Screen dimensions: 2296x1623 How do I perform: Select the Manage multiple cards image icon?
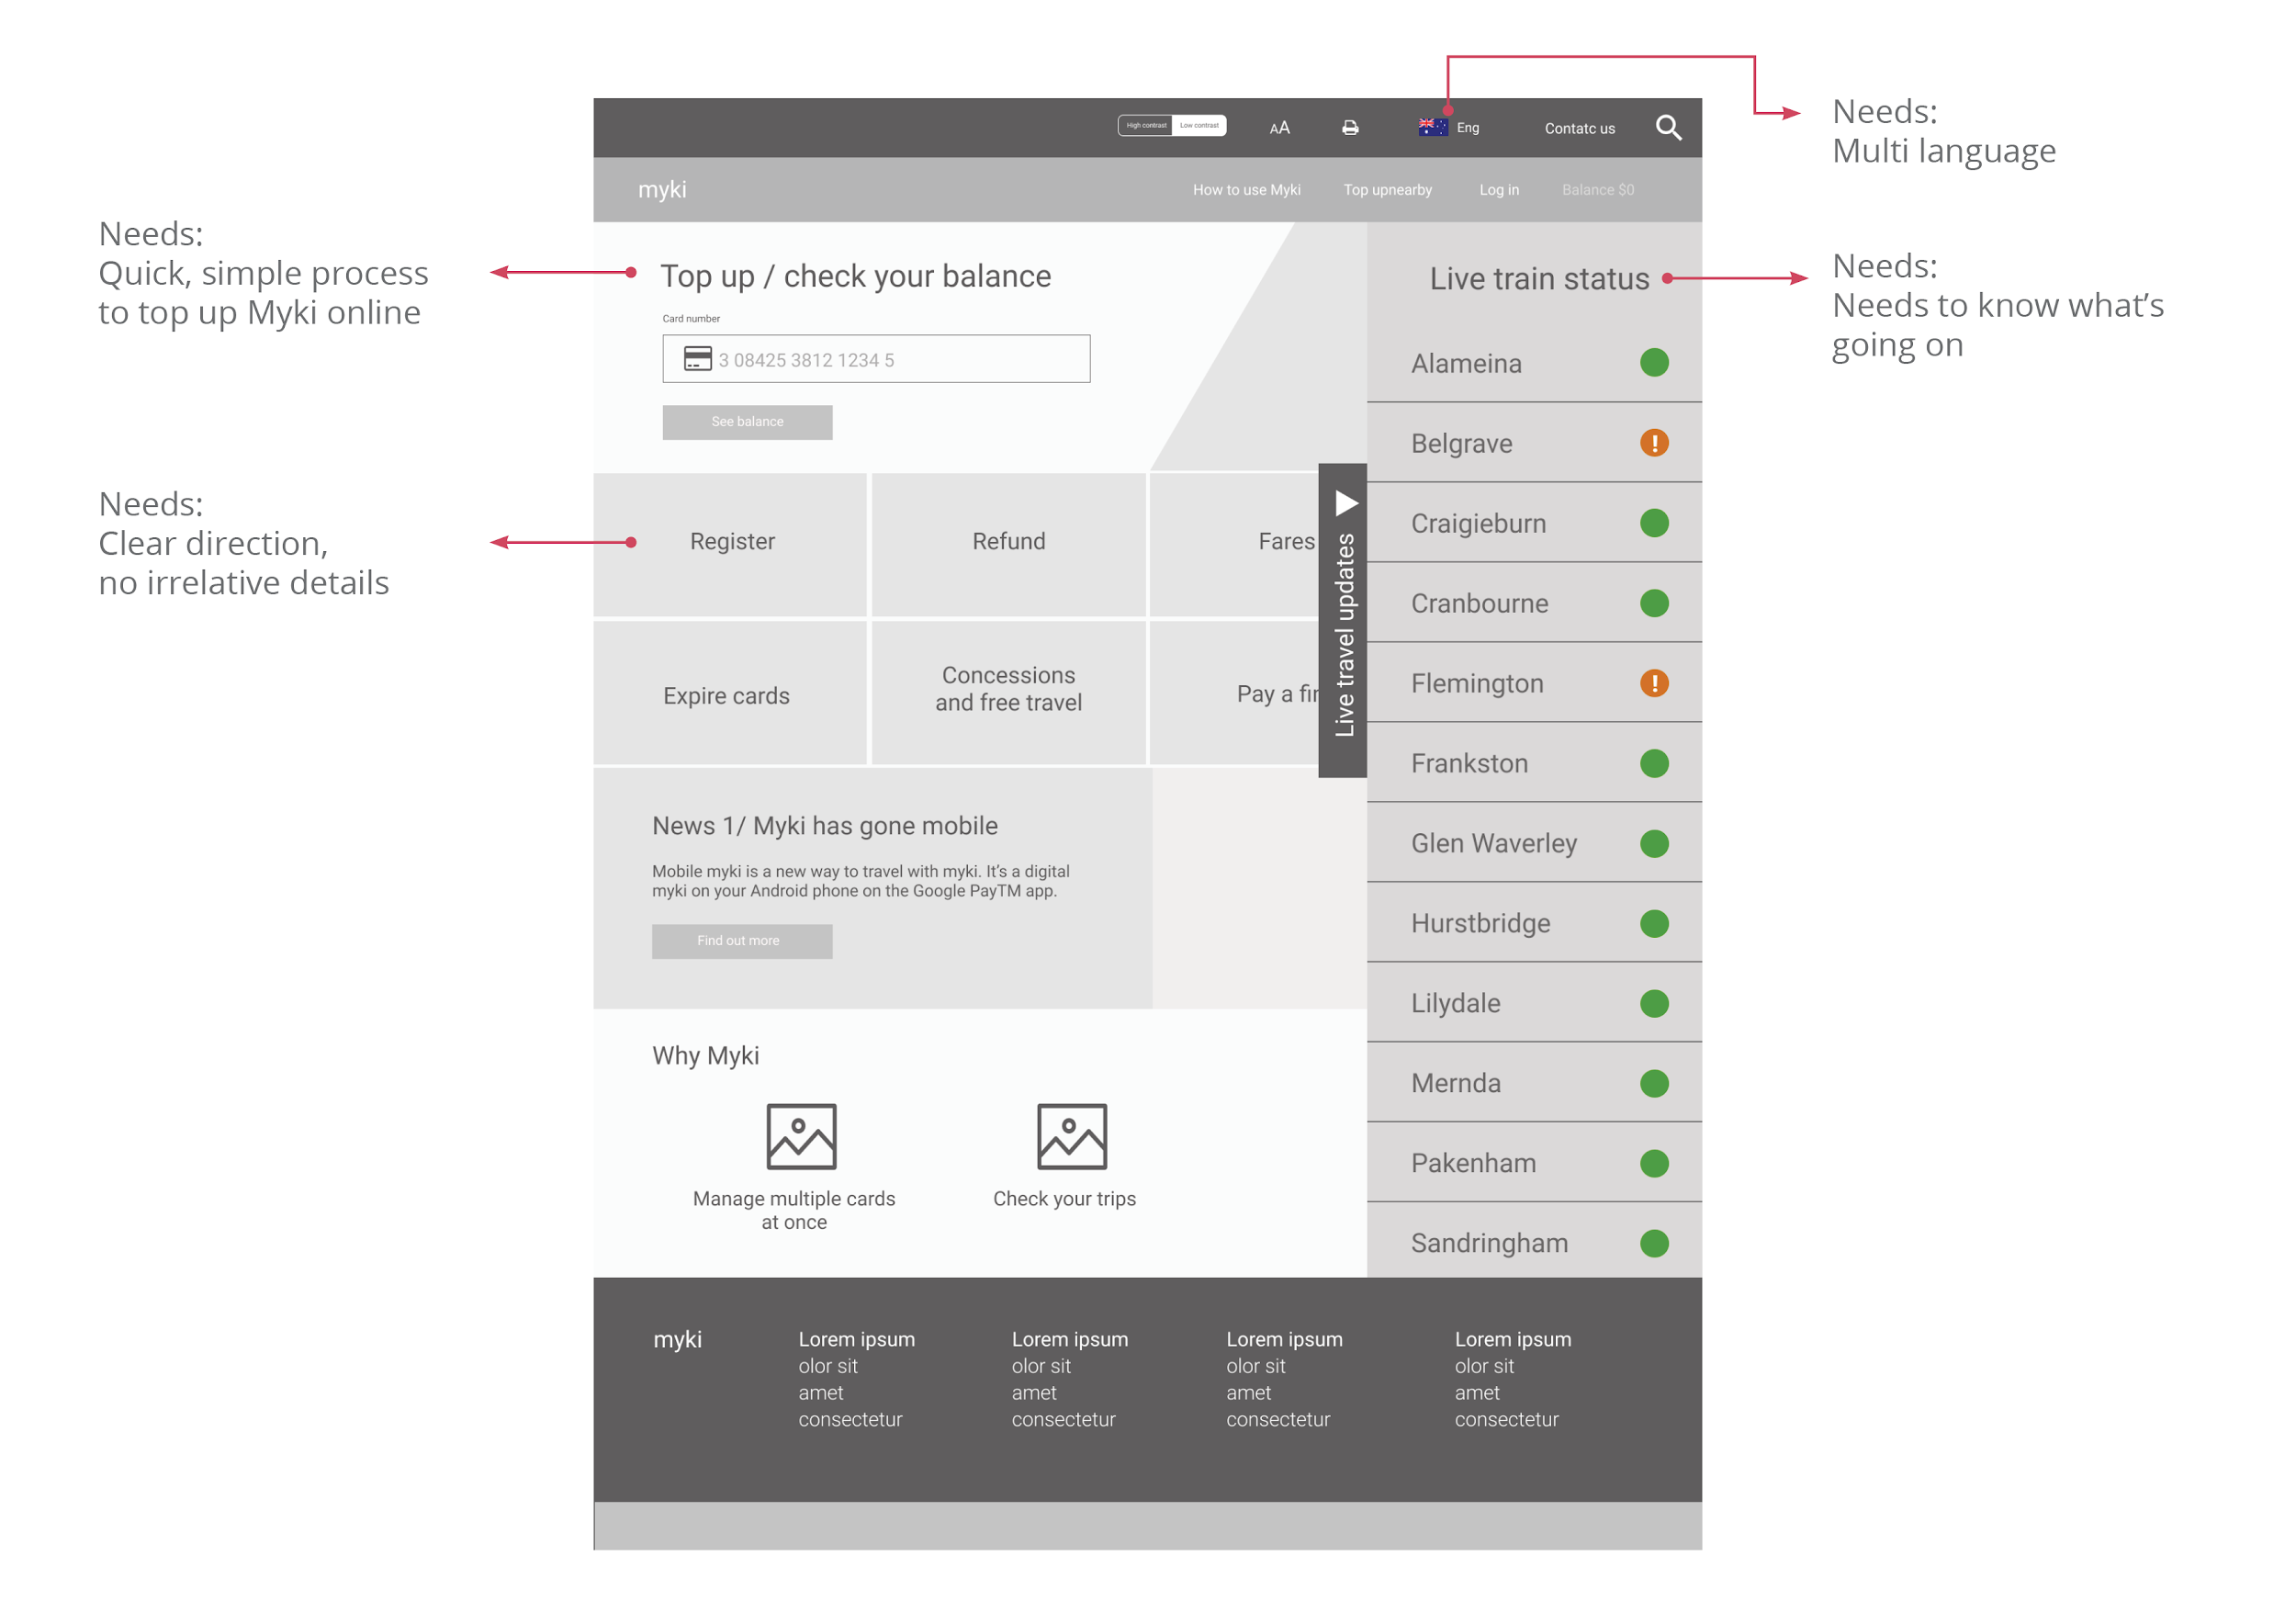(x=802, y=1135)
